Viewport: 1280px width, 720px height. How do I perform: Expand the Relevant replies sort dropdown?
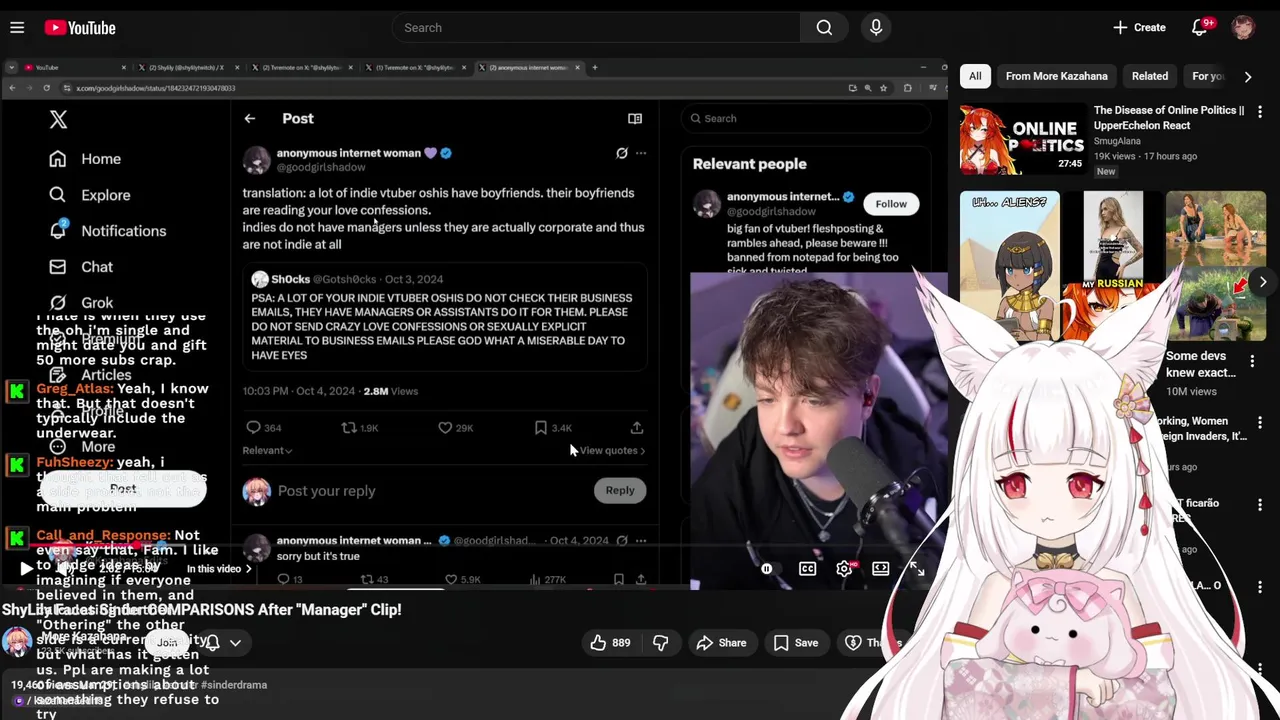coord(267,451)
